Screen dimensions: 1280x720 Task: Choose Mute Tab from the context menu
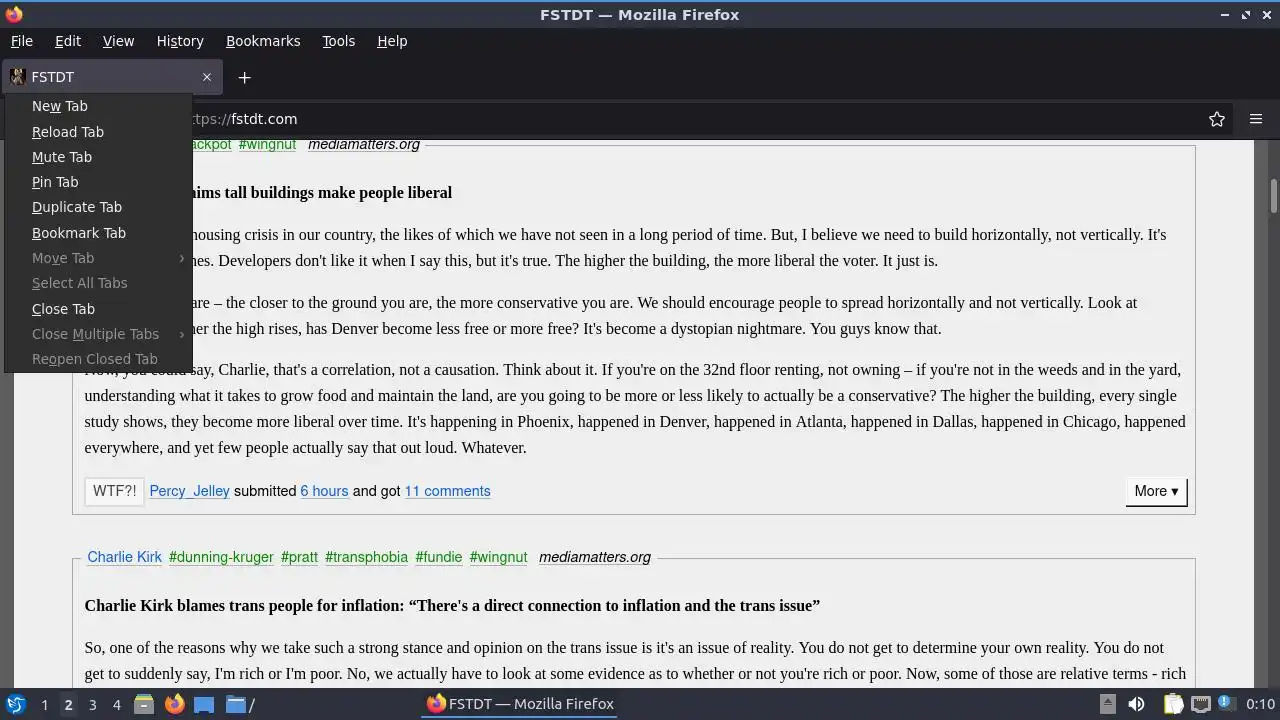98,157
